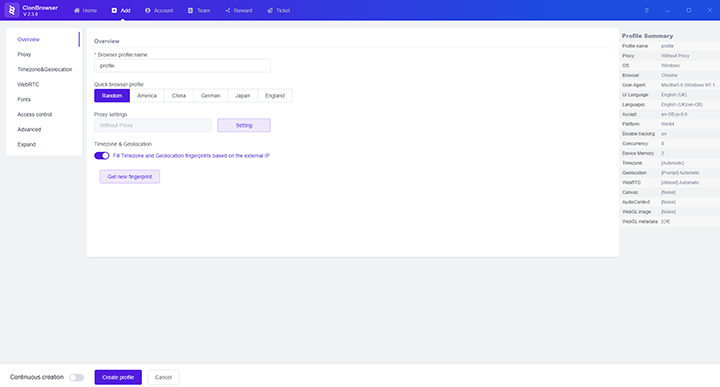720x387 pixels.
Task: Select Overview in the sidebar
Action: pos(28,39)
